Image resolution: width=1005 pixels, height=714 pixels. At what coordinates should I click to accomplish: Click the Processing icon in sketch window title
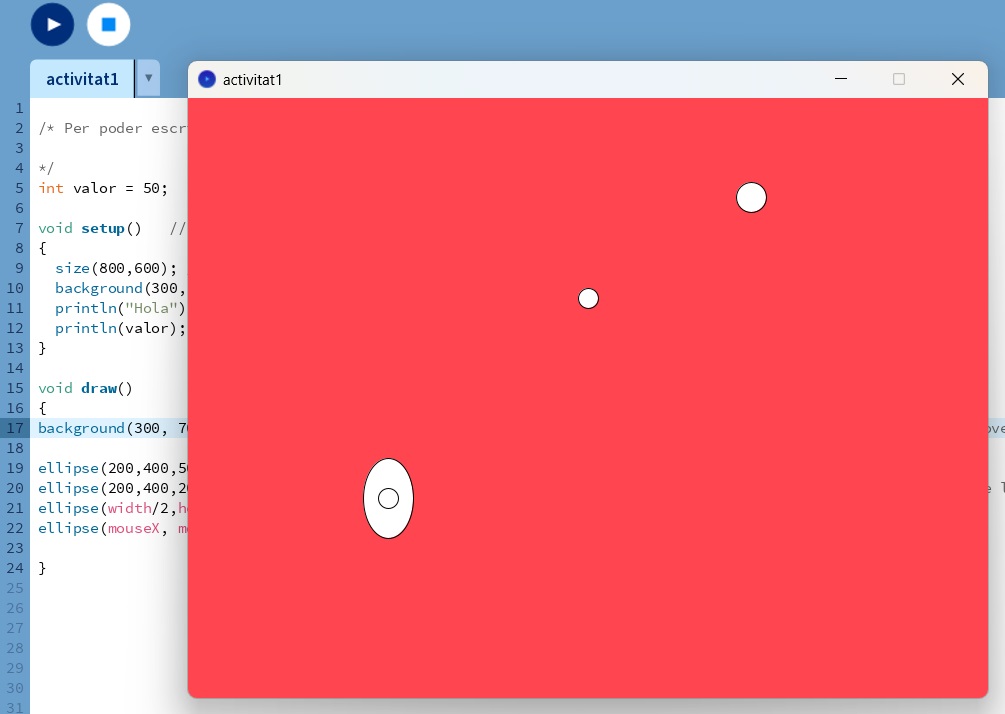[207, 79]
